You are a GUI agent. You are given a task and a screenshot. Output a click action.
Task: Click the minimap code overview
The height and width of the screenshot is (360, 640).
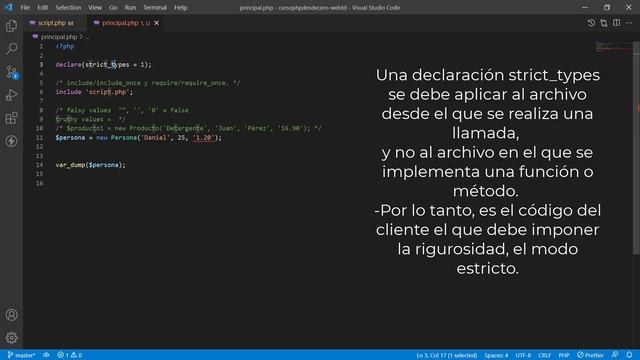[x=613, y=47]
